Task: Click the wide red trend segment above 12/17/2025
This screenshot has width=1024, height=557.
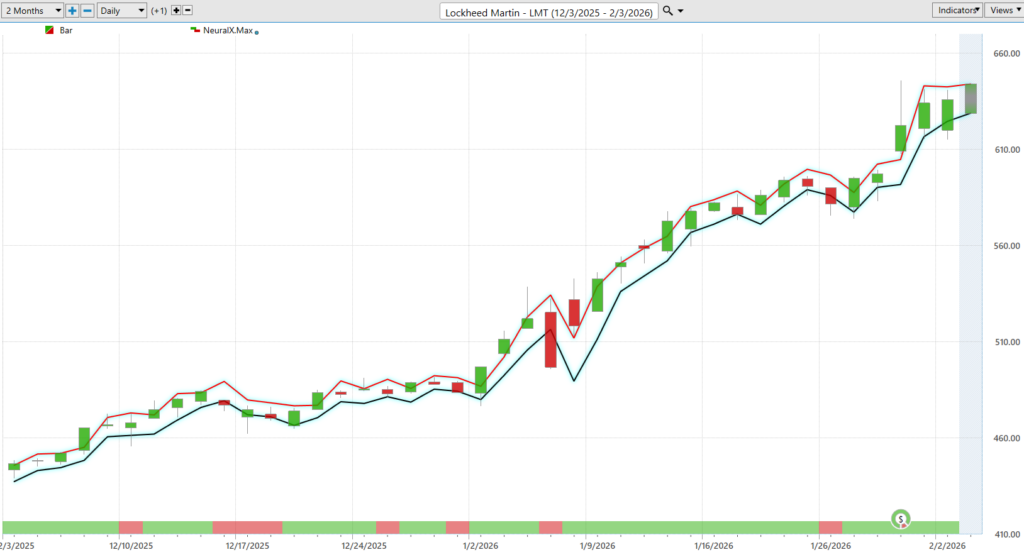Action: click(248, 526)
